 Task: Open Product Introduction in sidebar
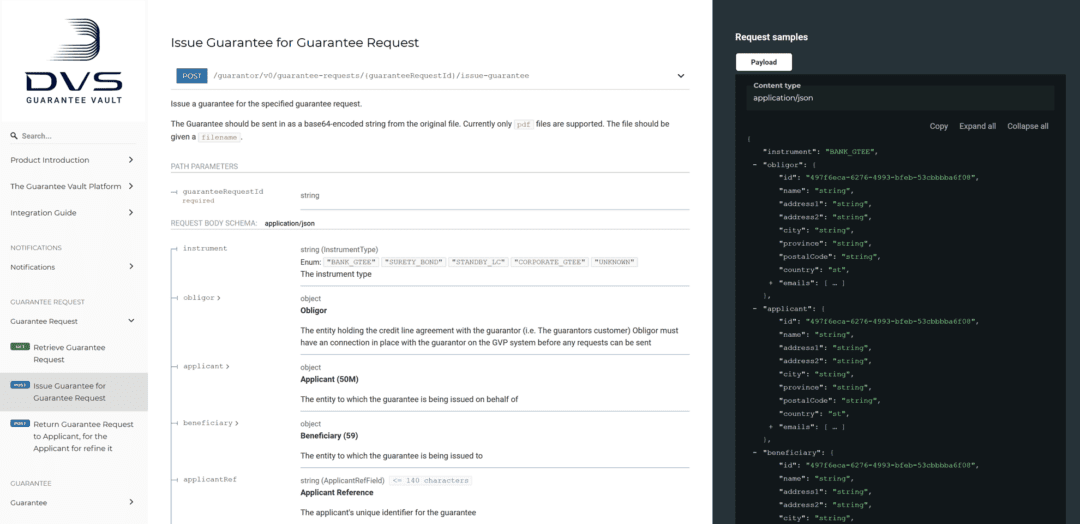pyautogui.click(x=50, y=160)
